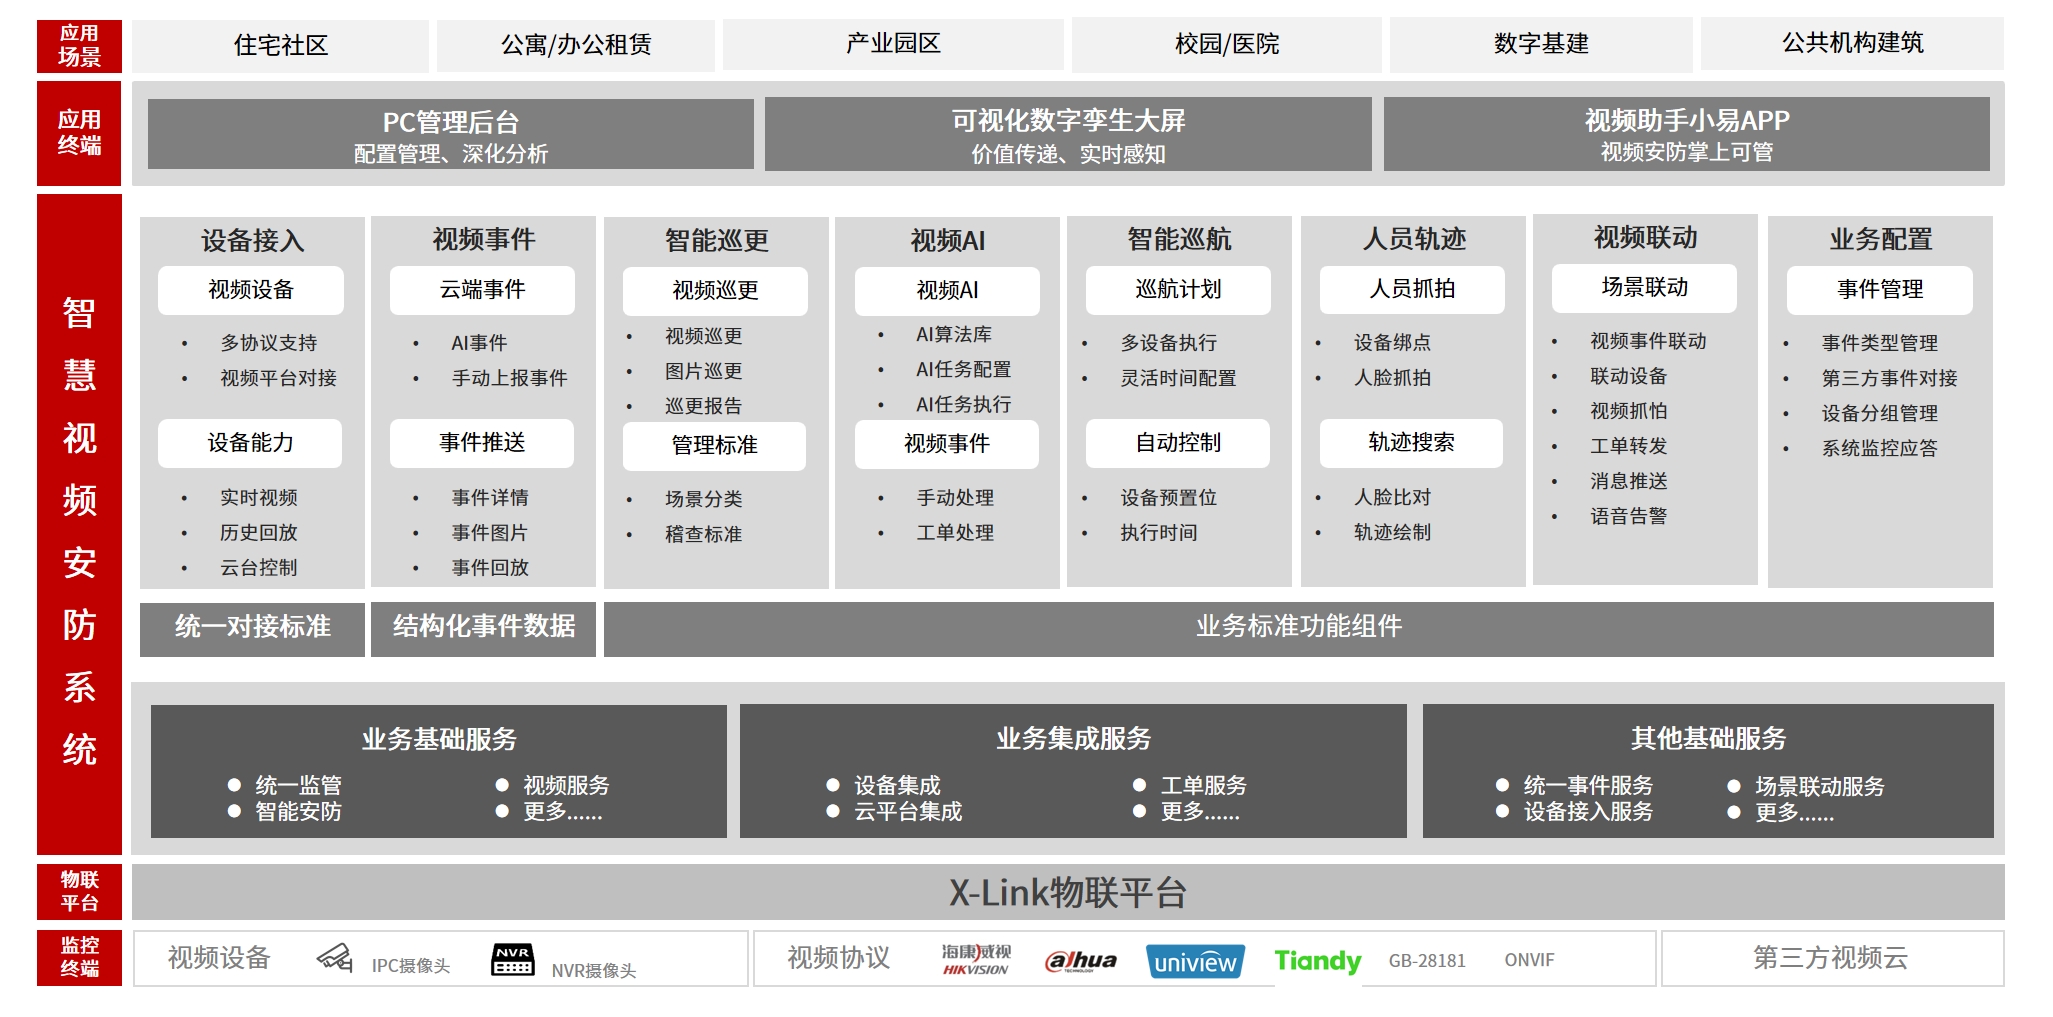This screenshot has height=1017, width=2053.
Task: Click the AI任务配置 item
Action: coord(963,370)
